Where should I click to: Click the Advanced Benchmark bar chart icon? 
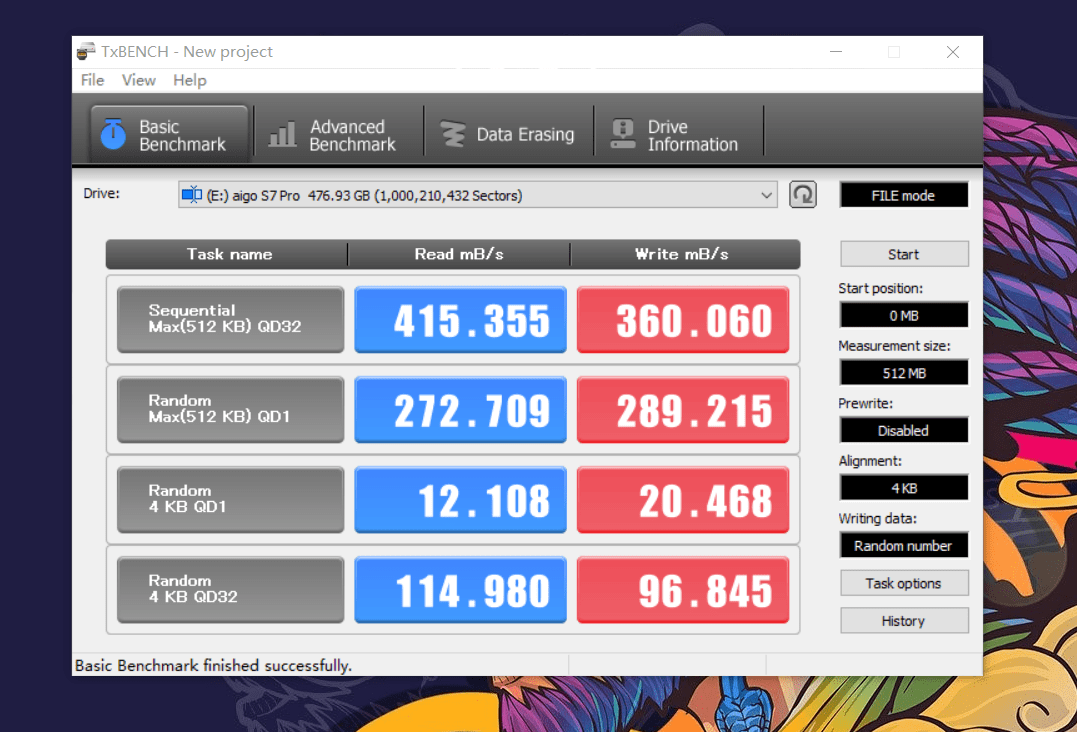[x=282, y=134]
